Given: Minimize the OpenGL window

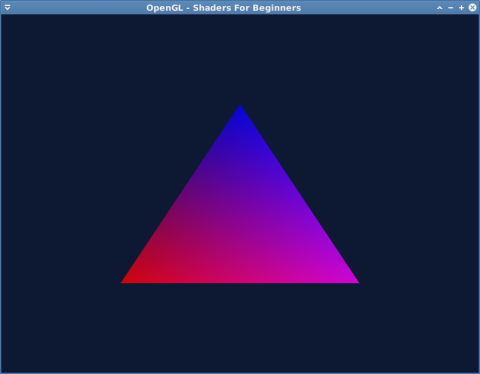Looking at the screenshot, I should click(x=451, y=8).
